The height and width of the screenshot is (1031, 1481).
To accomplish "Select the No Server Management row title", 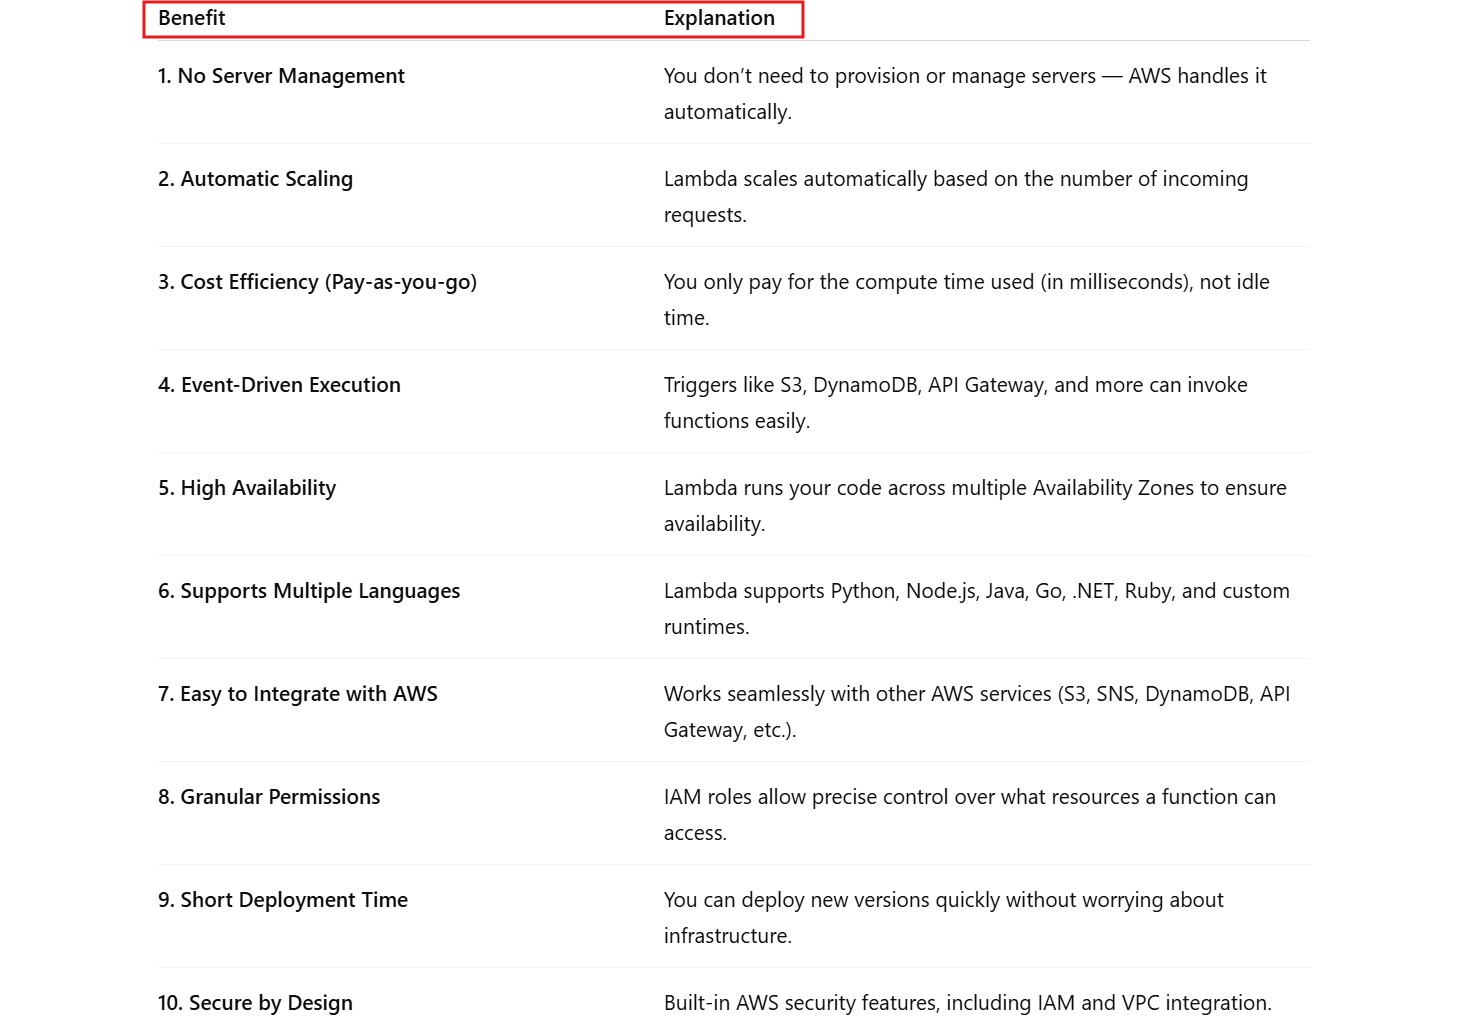I will 281,76.
